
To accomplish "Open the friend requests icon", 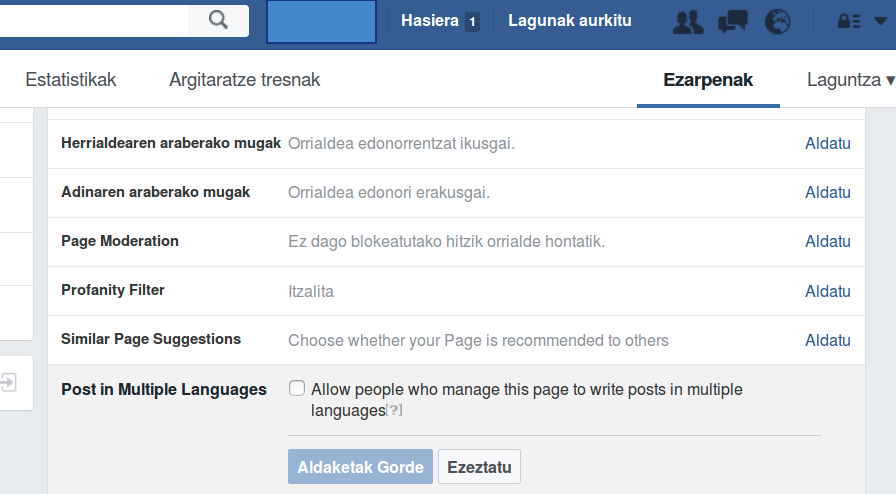I will pyautogui.click(x=688, y=21).
